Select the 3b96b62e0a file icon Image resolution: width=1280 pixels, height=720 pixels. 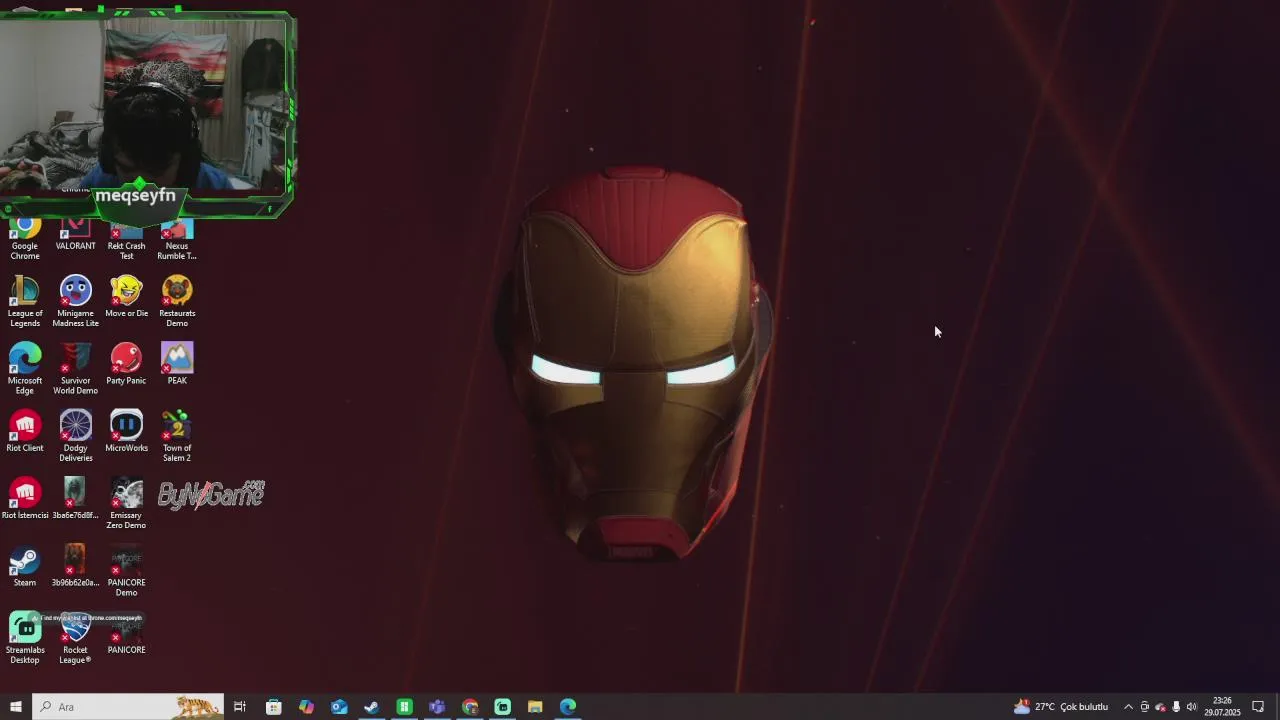[x=76, y=565]
